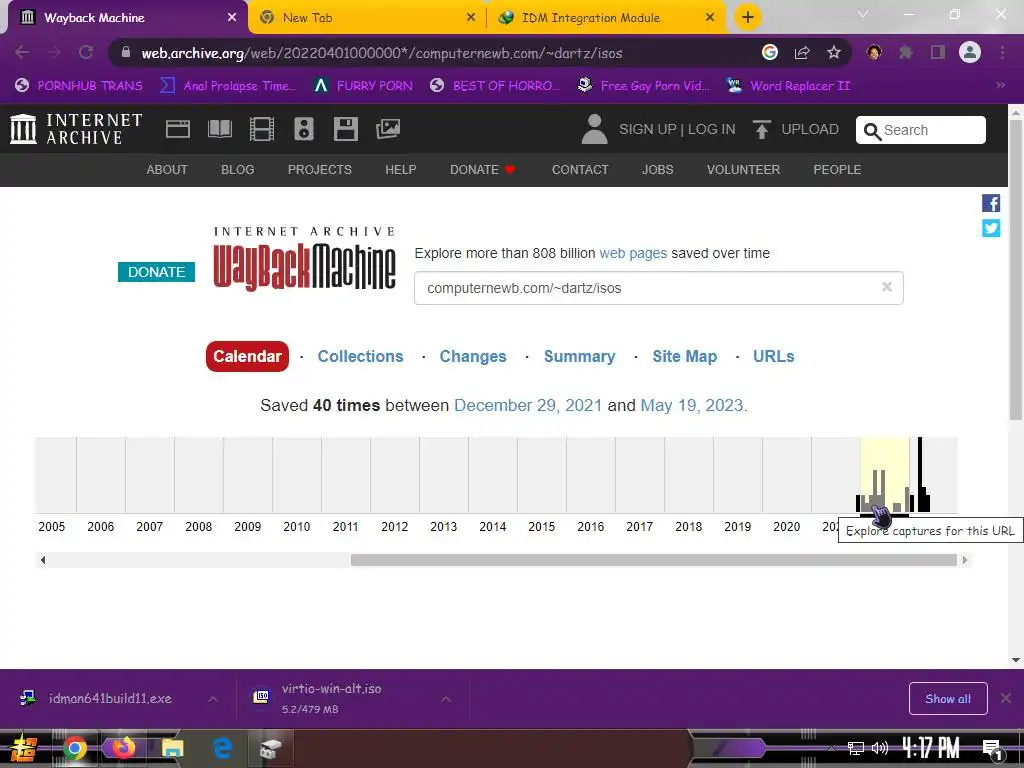1024x768 pixels.
Task: Open Chrome profile avatar
Action: pyautogui.click(x=970, y=52)
